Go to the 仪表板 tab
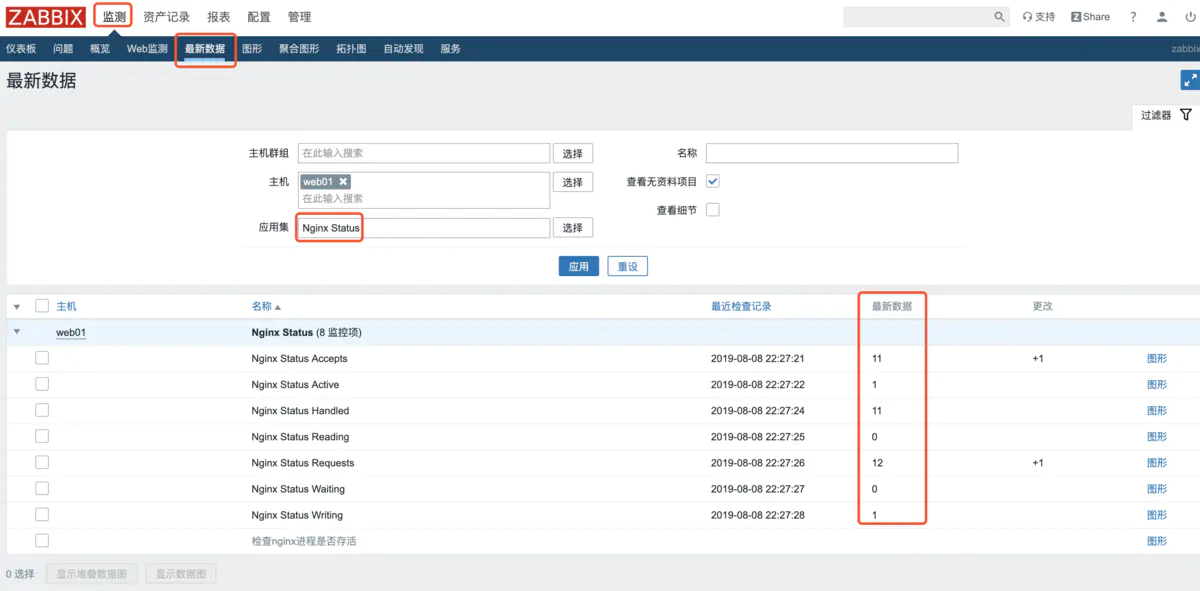 tap(21, 48)
